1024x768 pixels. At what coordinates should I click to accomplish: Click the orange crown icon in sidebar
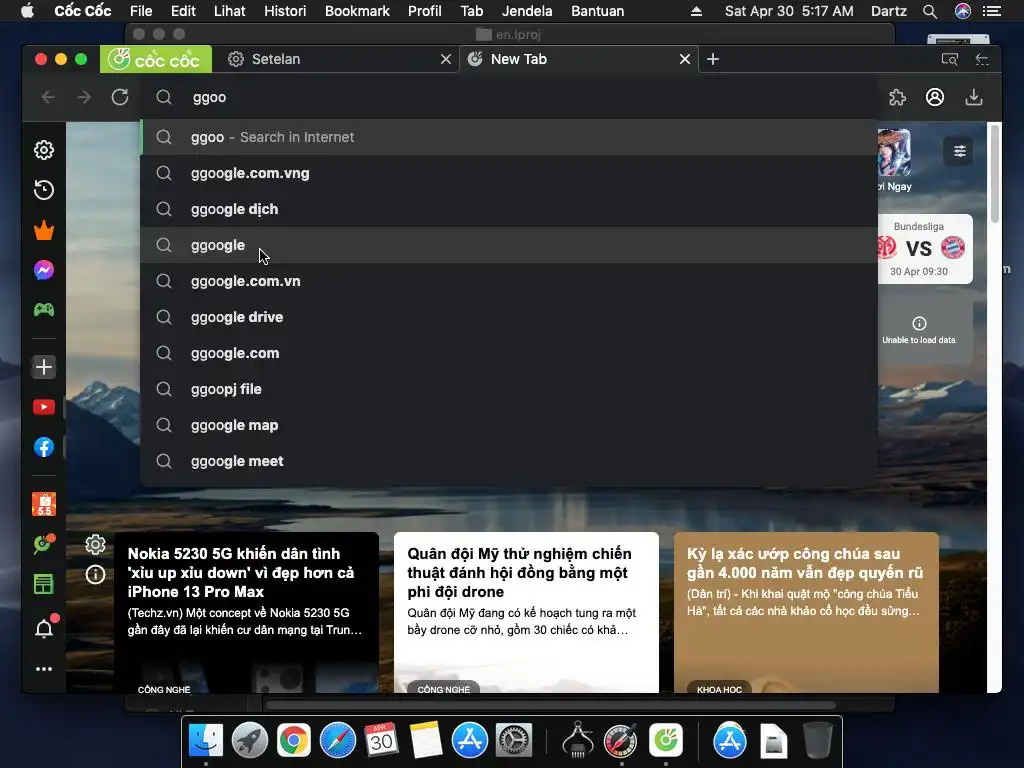pyautogui.click(x=44, y=231)
